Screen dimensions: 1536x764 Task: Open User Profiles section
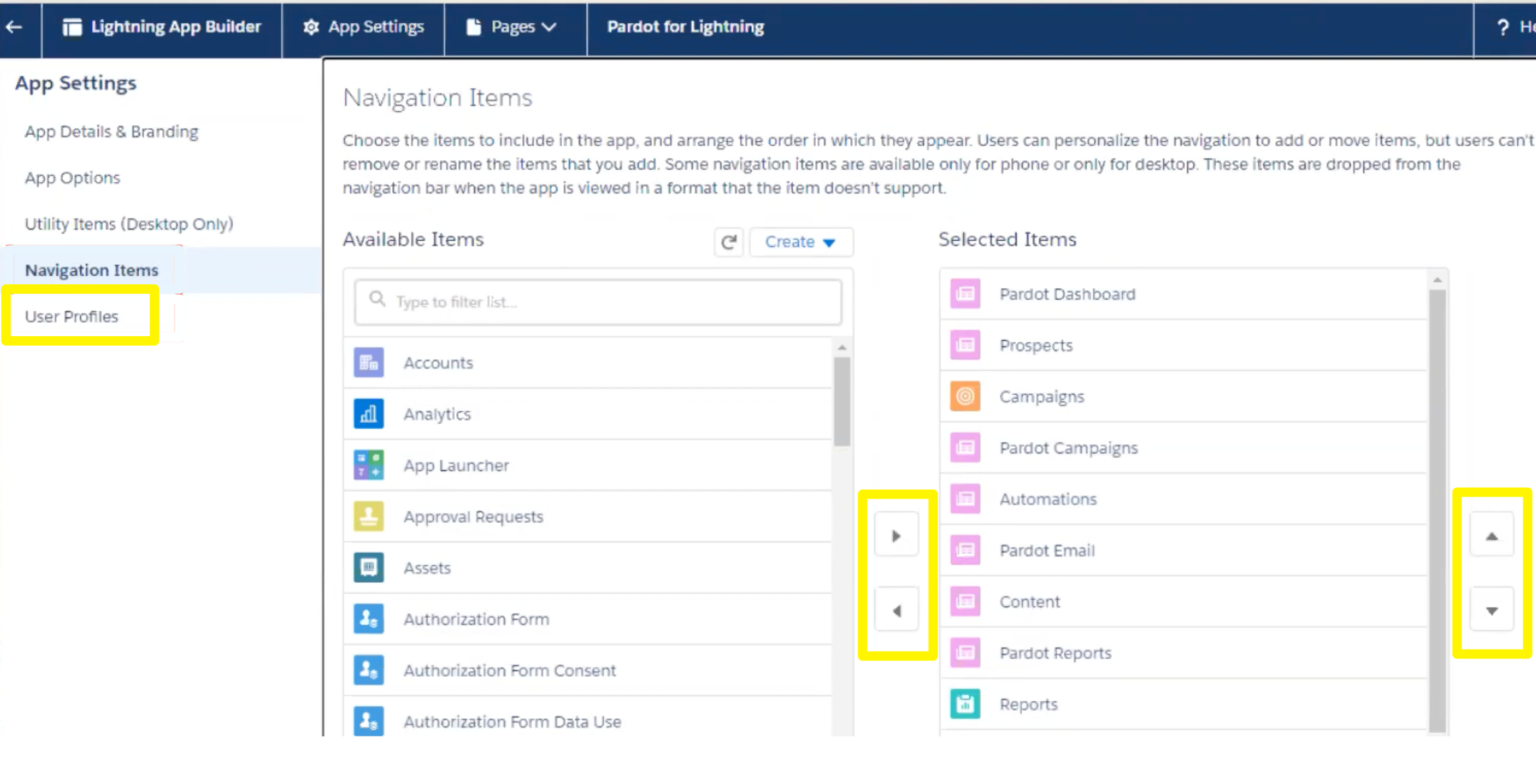point(71,316)
